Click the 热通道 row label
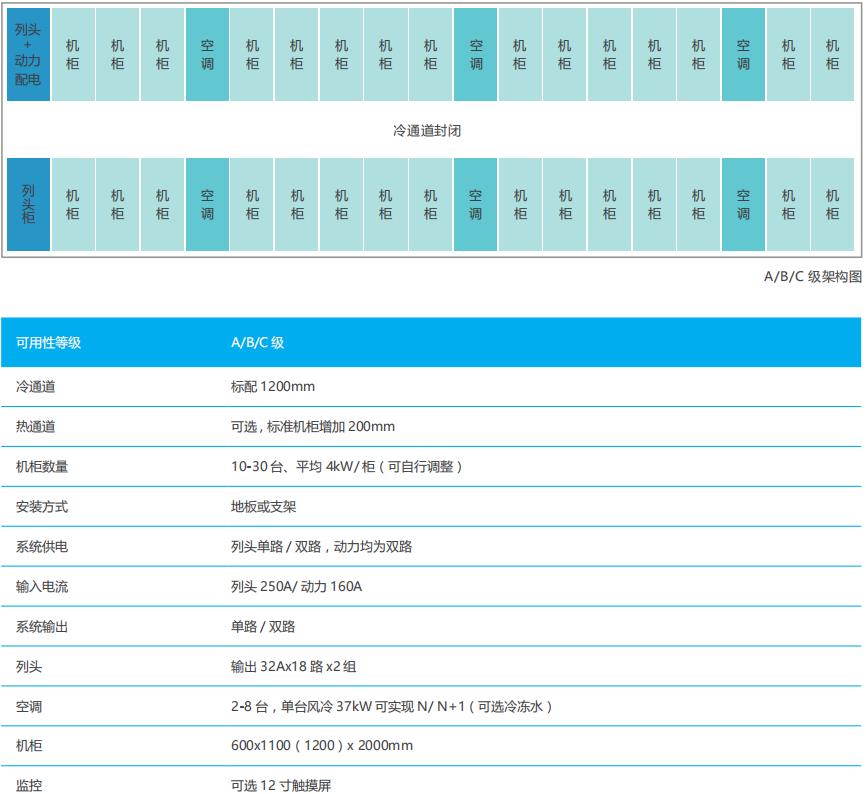Image resolution: width=866 pixels, height=794 pixels. point(35,427)
